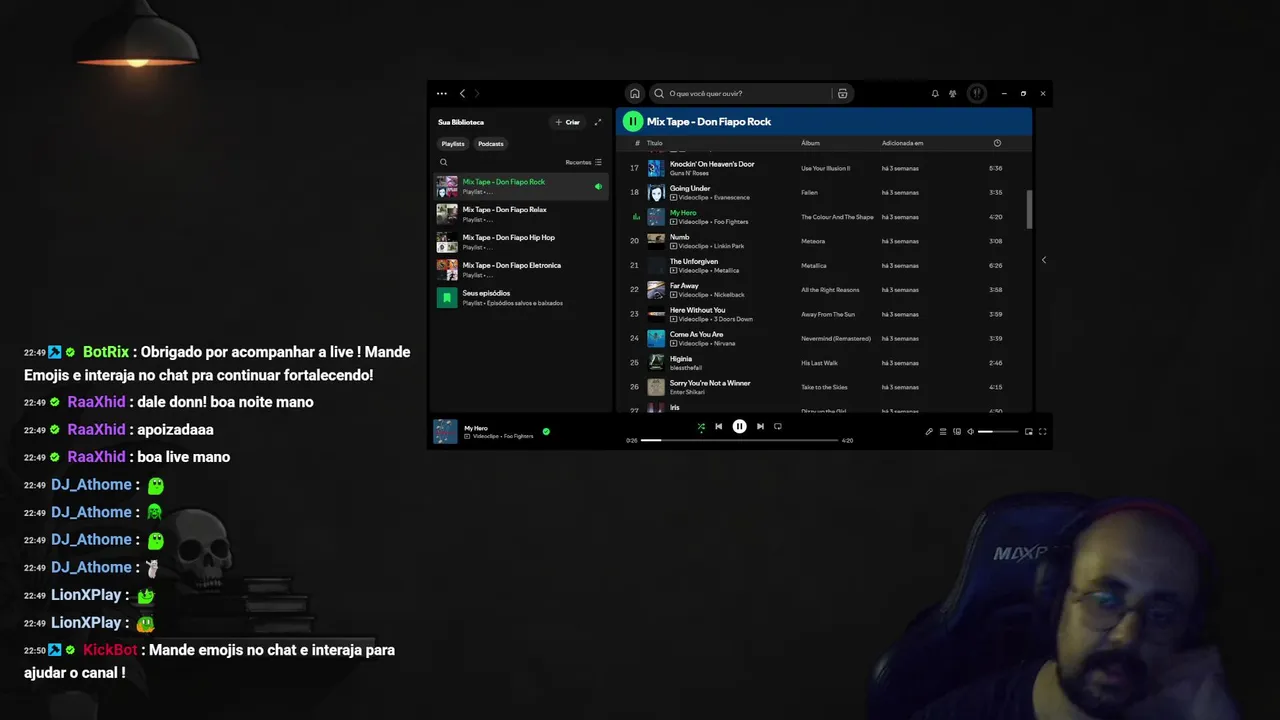
Task: Open the Spotify Home icon
Action: coord(634,94)
